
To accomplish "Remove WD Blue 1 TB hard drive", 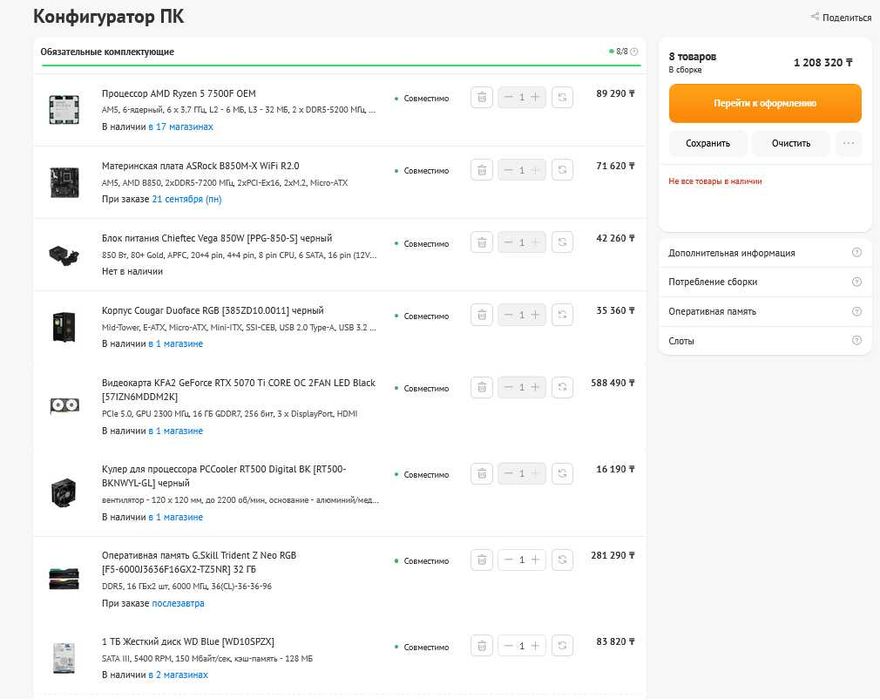I will [x=482, y=646].
